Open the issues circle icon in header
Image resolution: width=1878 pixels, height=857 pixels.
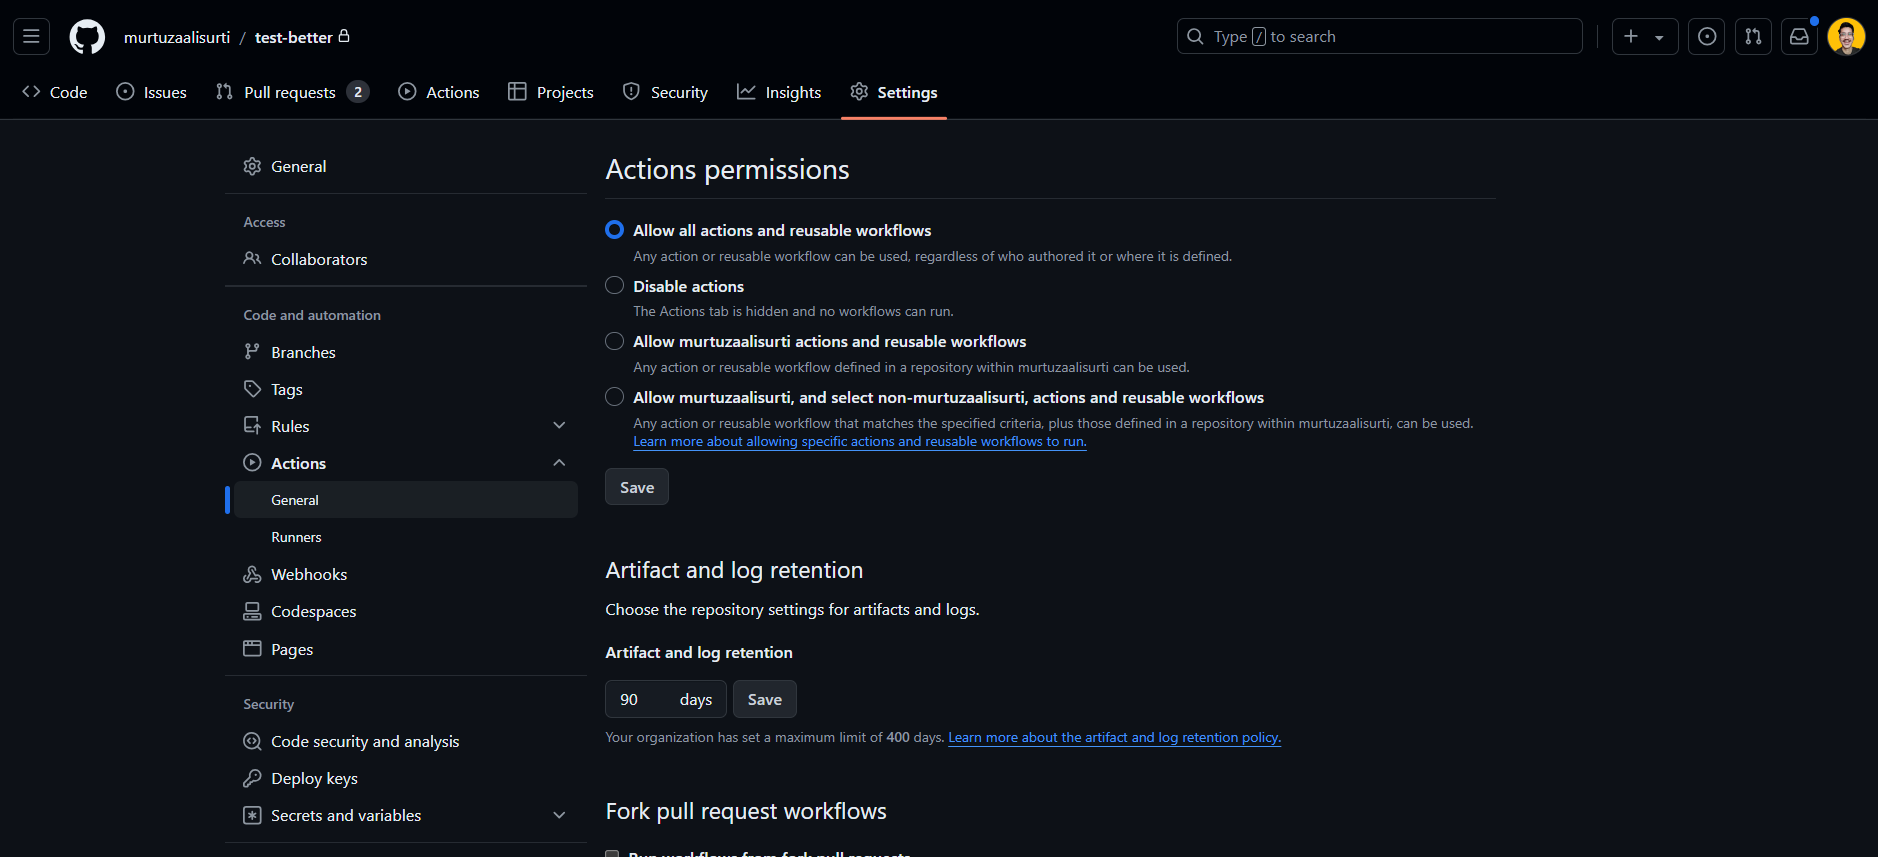(1707, 37)
